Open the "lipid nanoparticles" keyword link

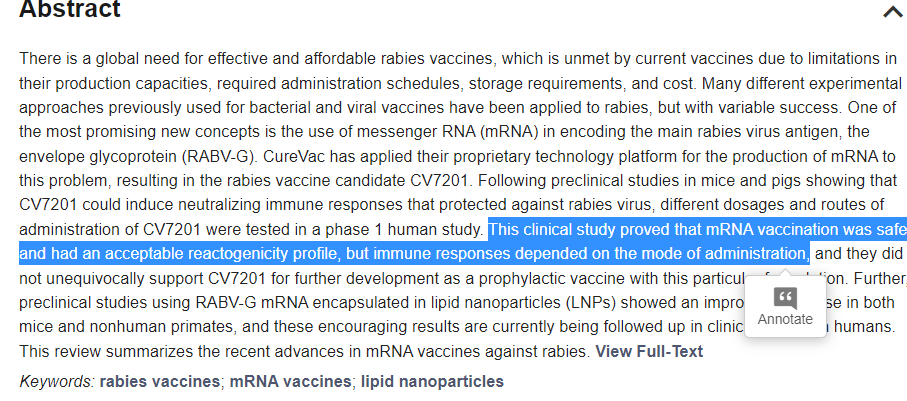click(432, 381)
